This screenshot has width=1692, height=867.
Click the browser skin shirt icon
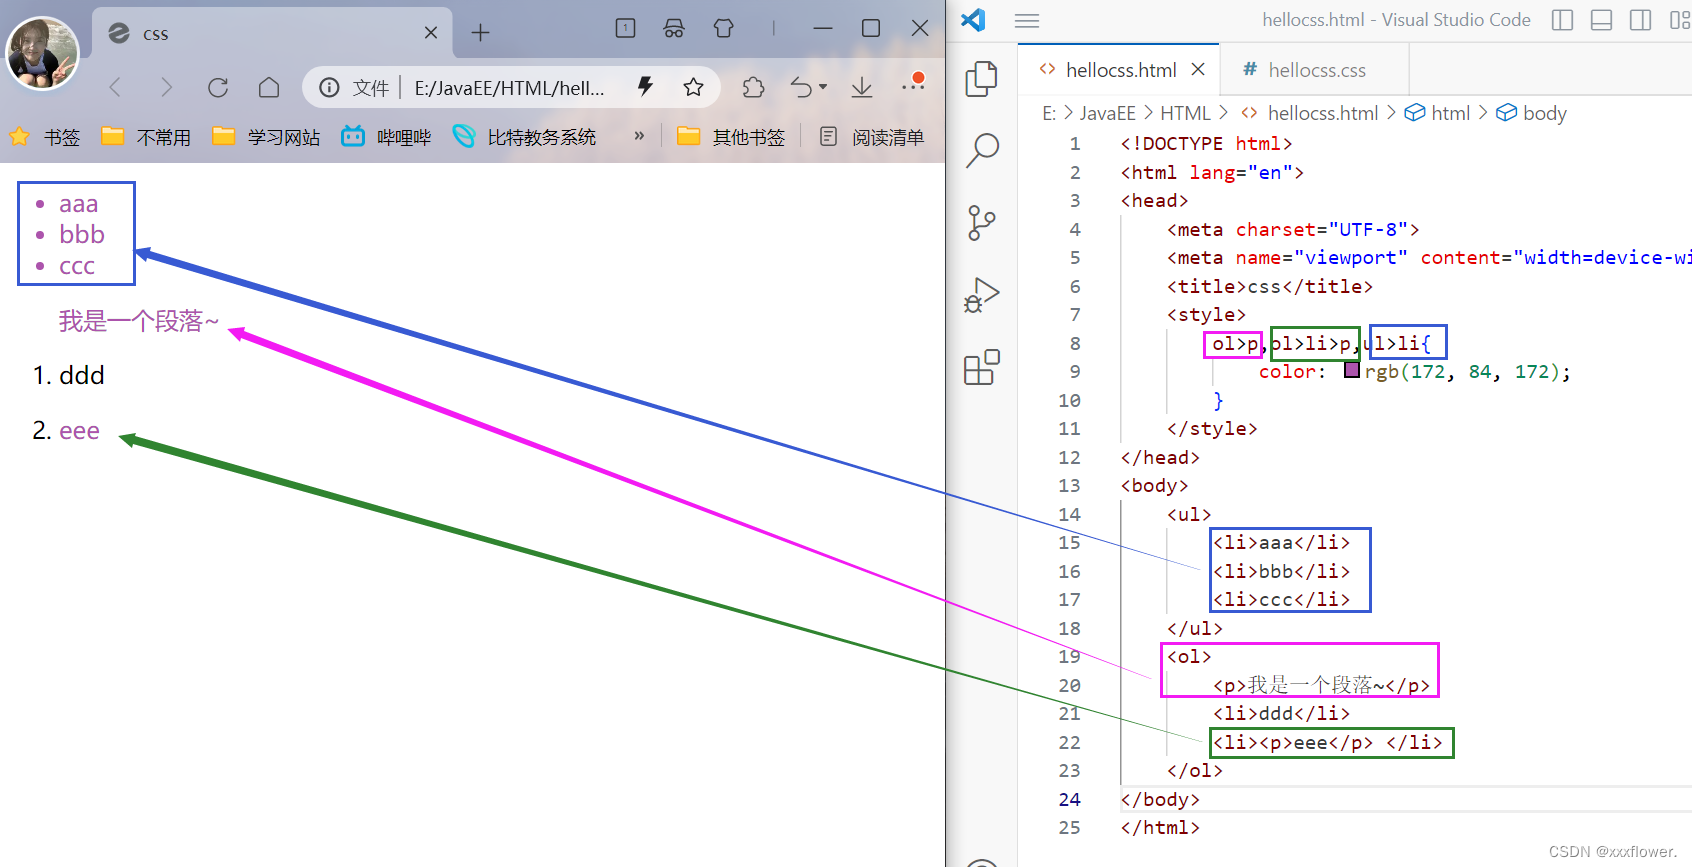coord(724,29)
